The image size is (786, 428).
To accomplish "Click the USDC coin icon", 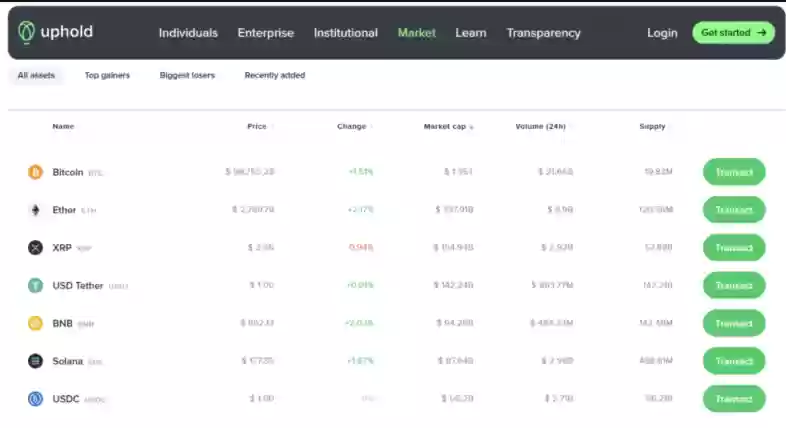I will tap(35, 399).
